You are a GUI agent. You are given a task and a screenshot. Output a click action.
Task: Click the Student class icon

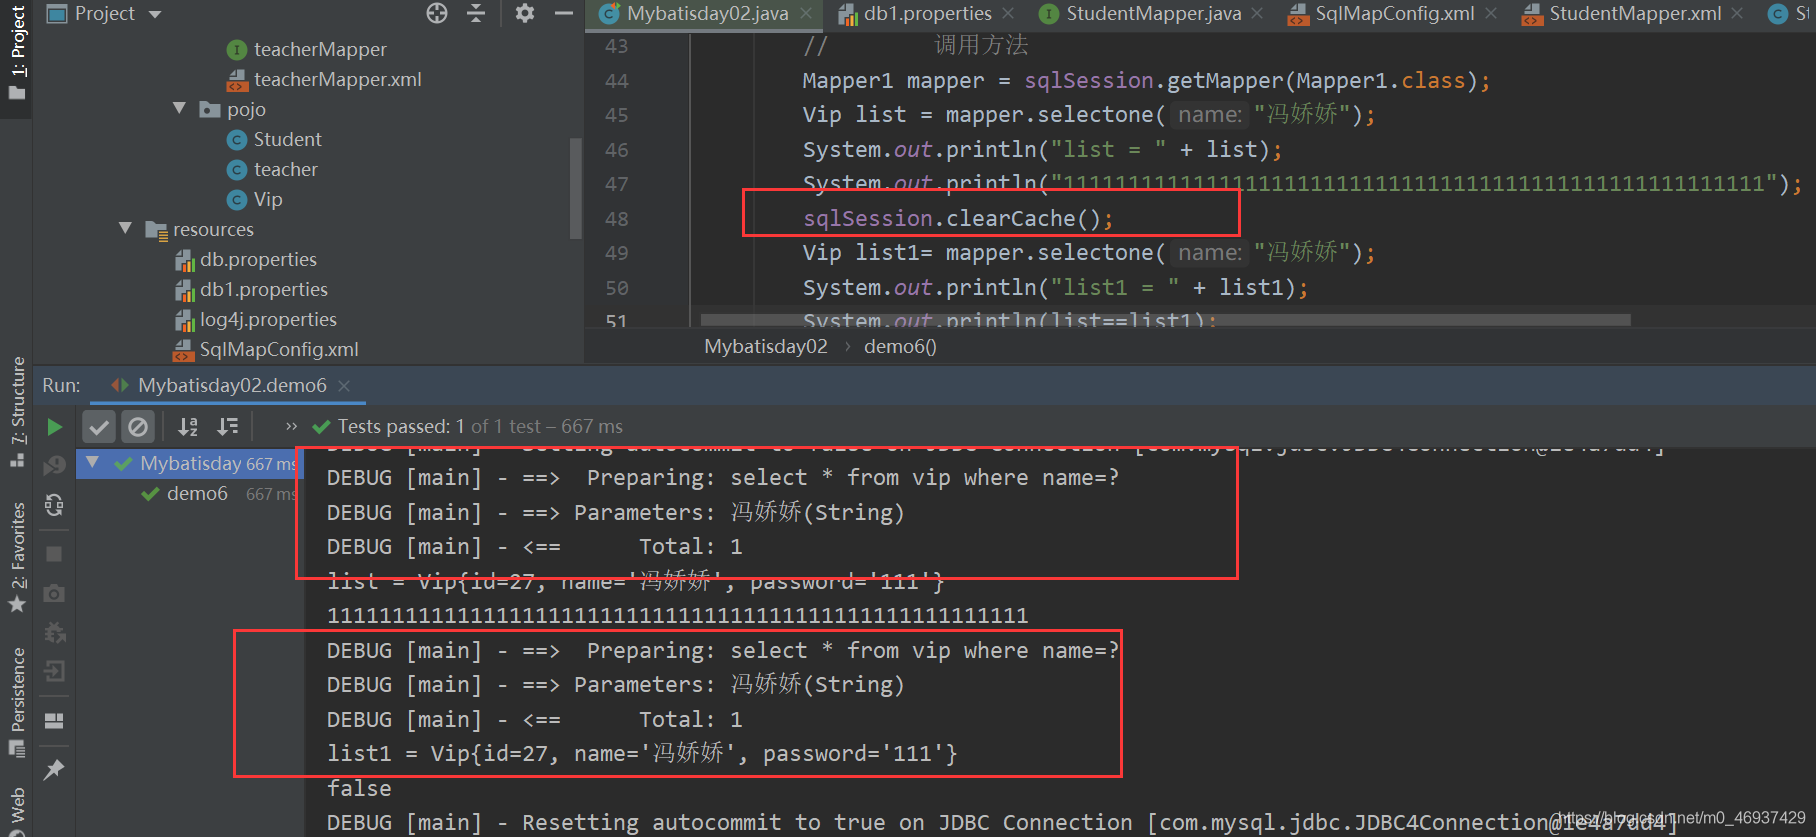[x=237, y=140]
